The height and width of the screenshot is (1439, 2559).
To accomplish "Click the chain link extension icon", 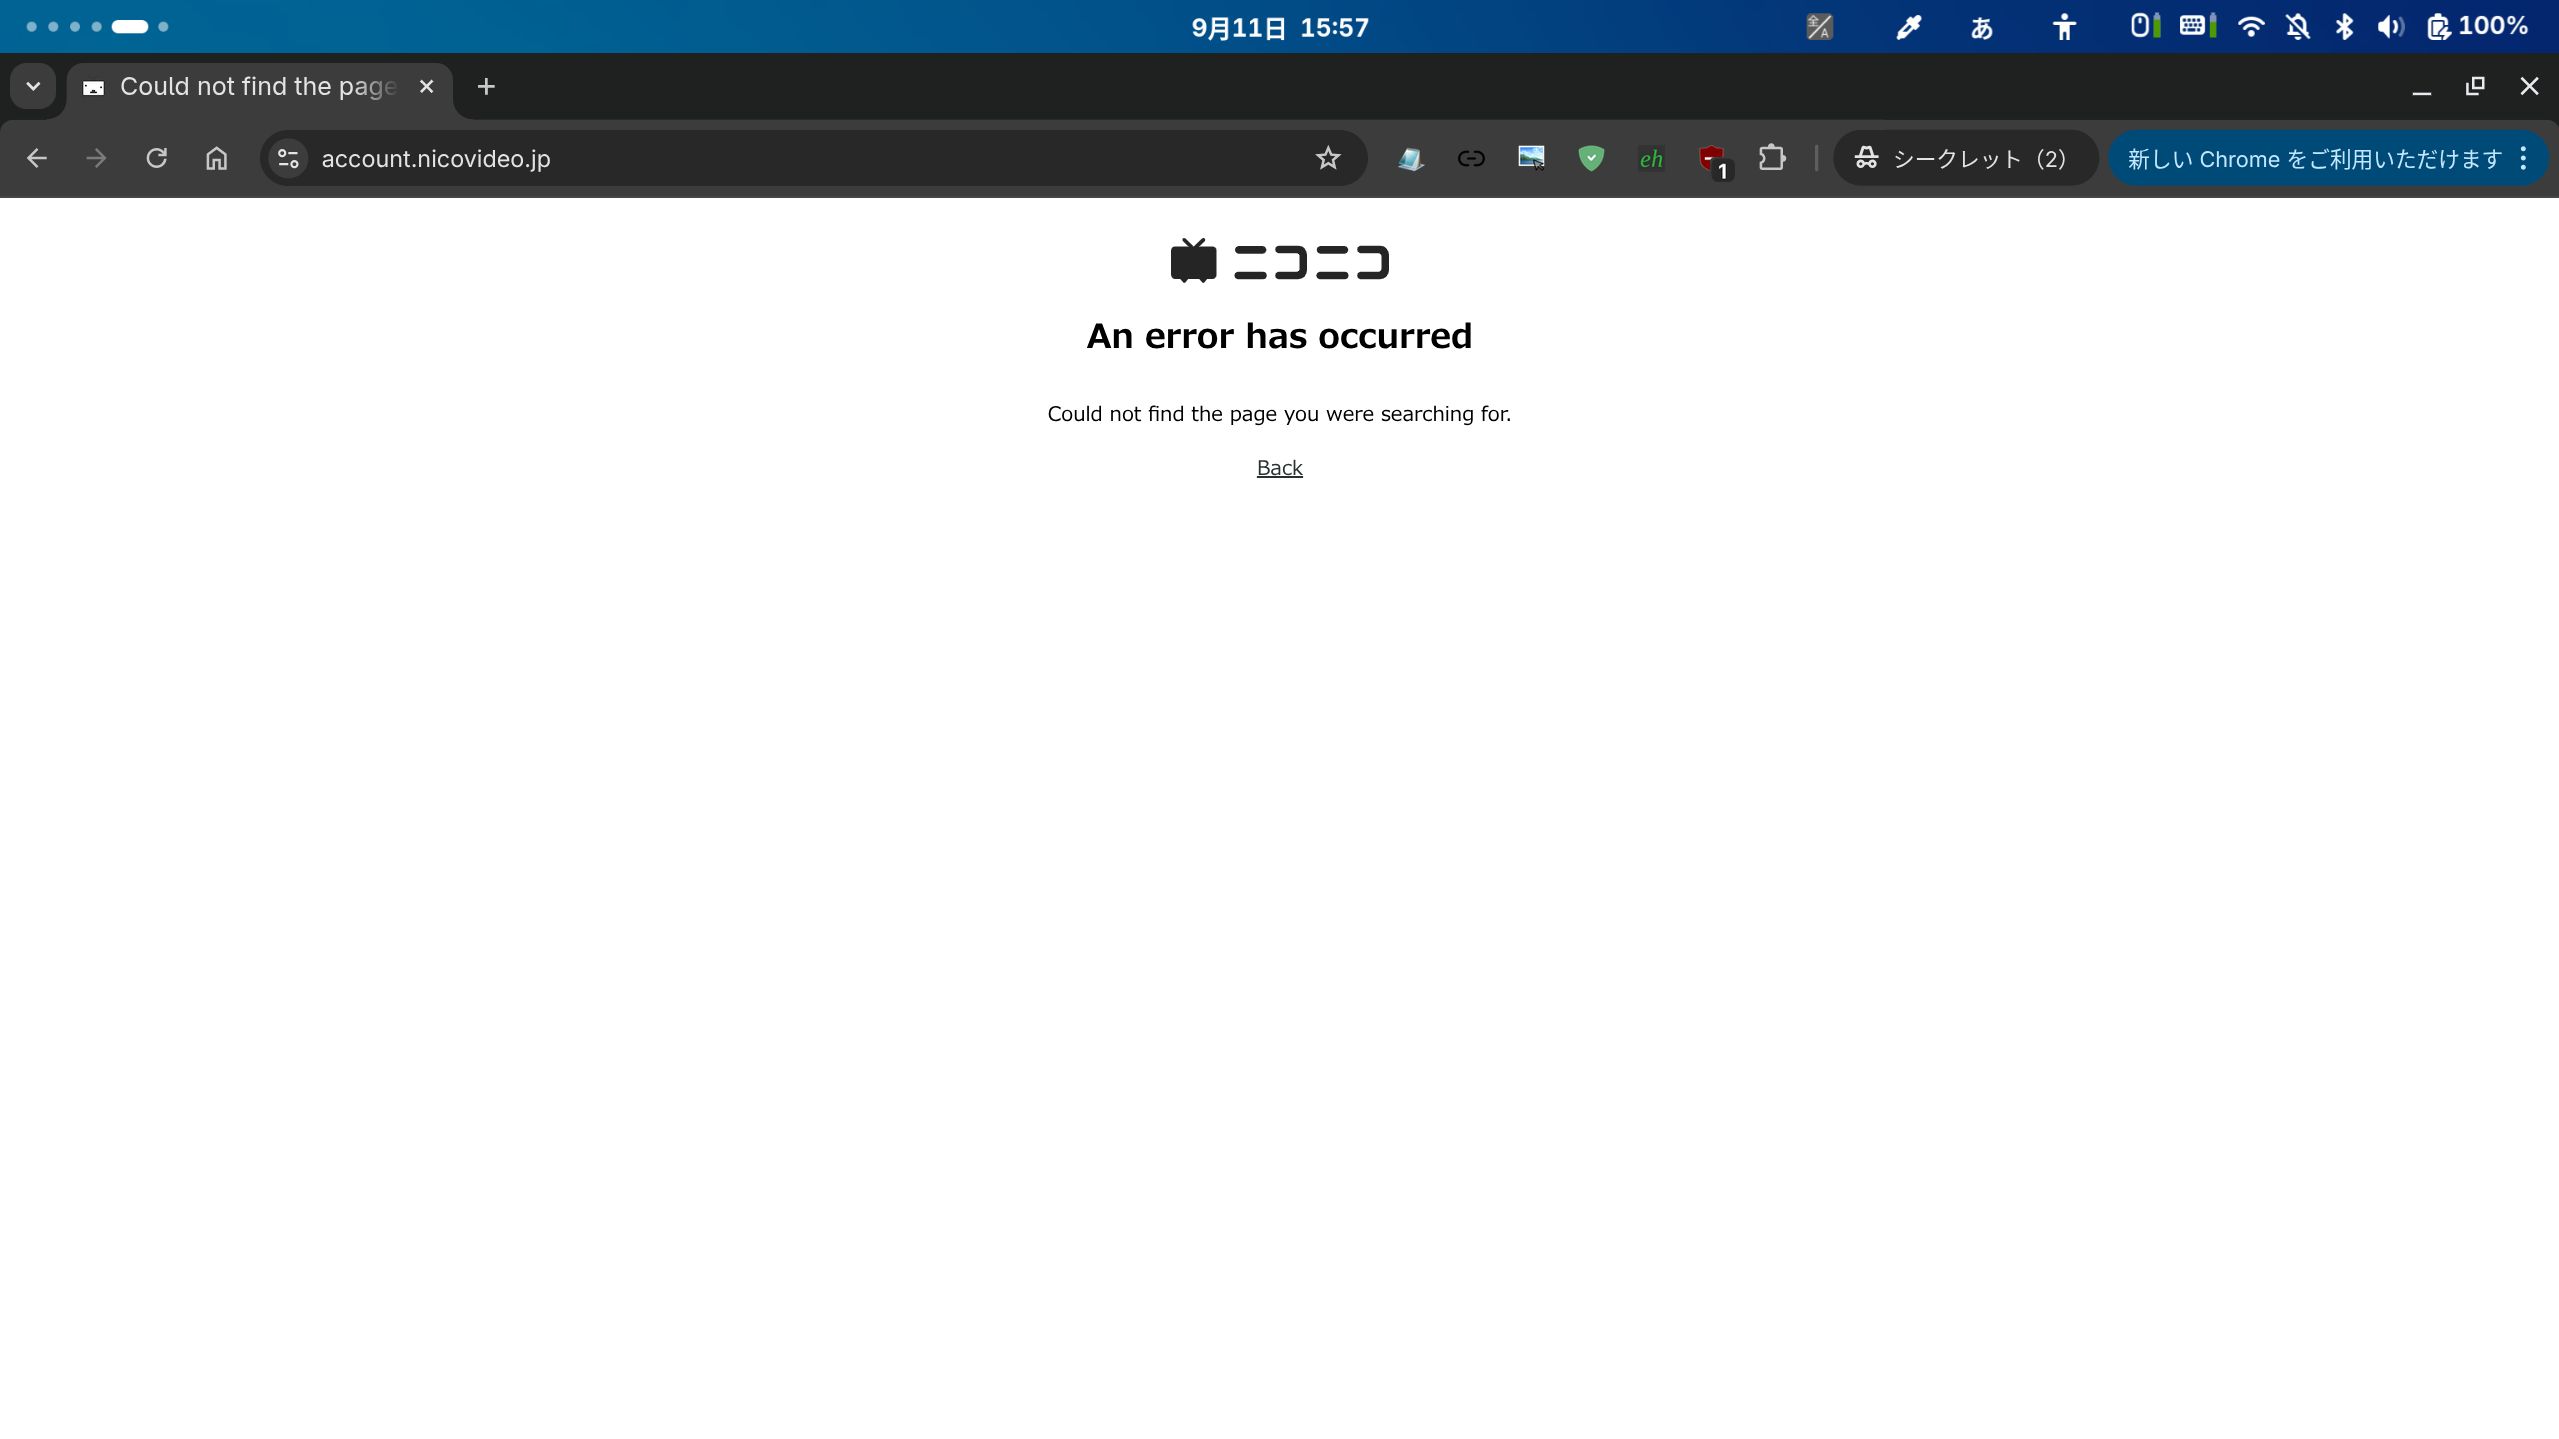I will pos(1471,158).
